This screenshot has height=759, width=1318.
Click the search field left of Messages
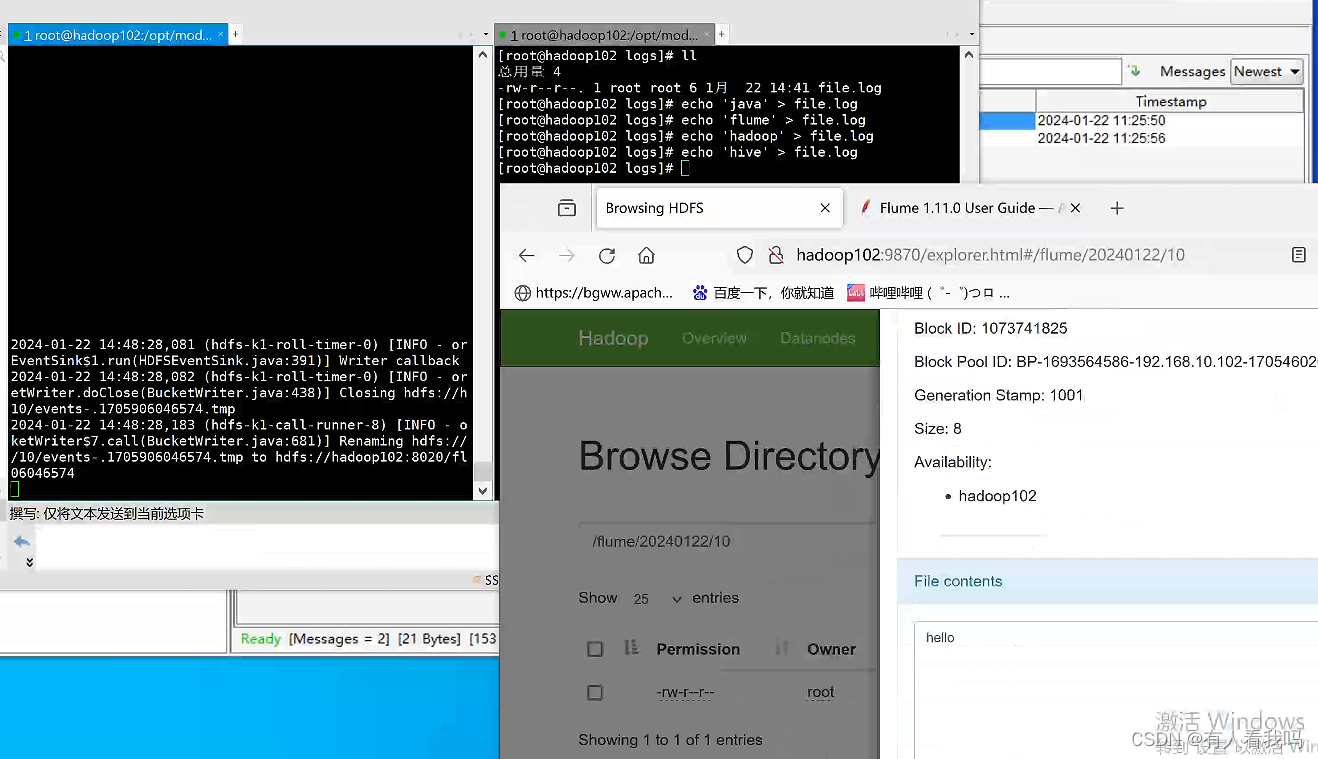coord(1051,71)
